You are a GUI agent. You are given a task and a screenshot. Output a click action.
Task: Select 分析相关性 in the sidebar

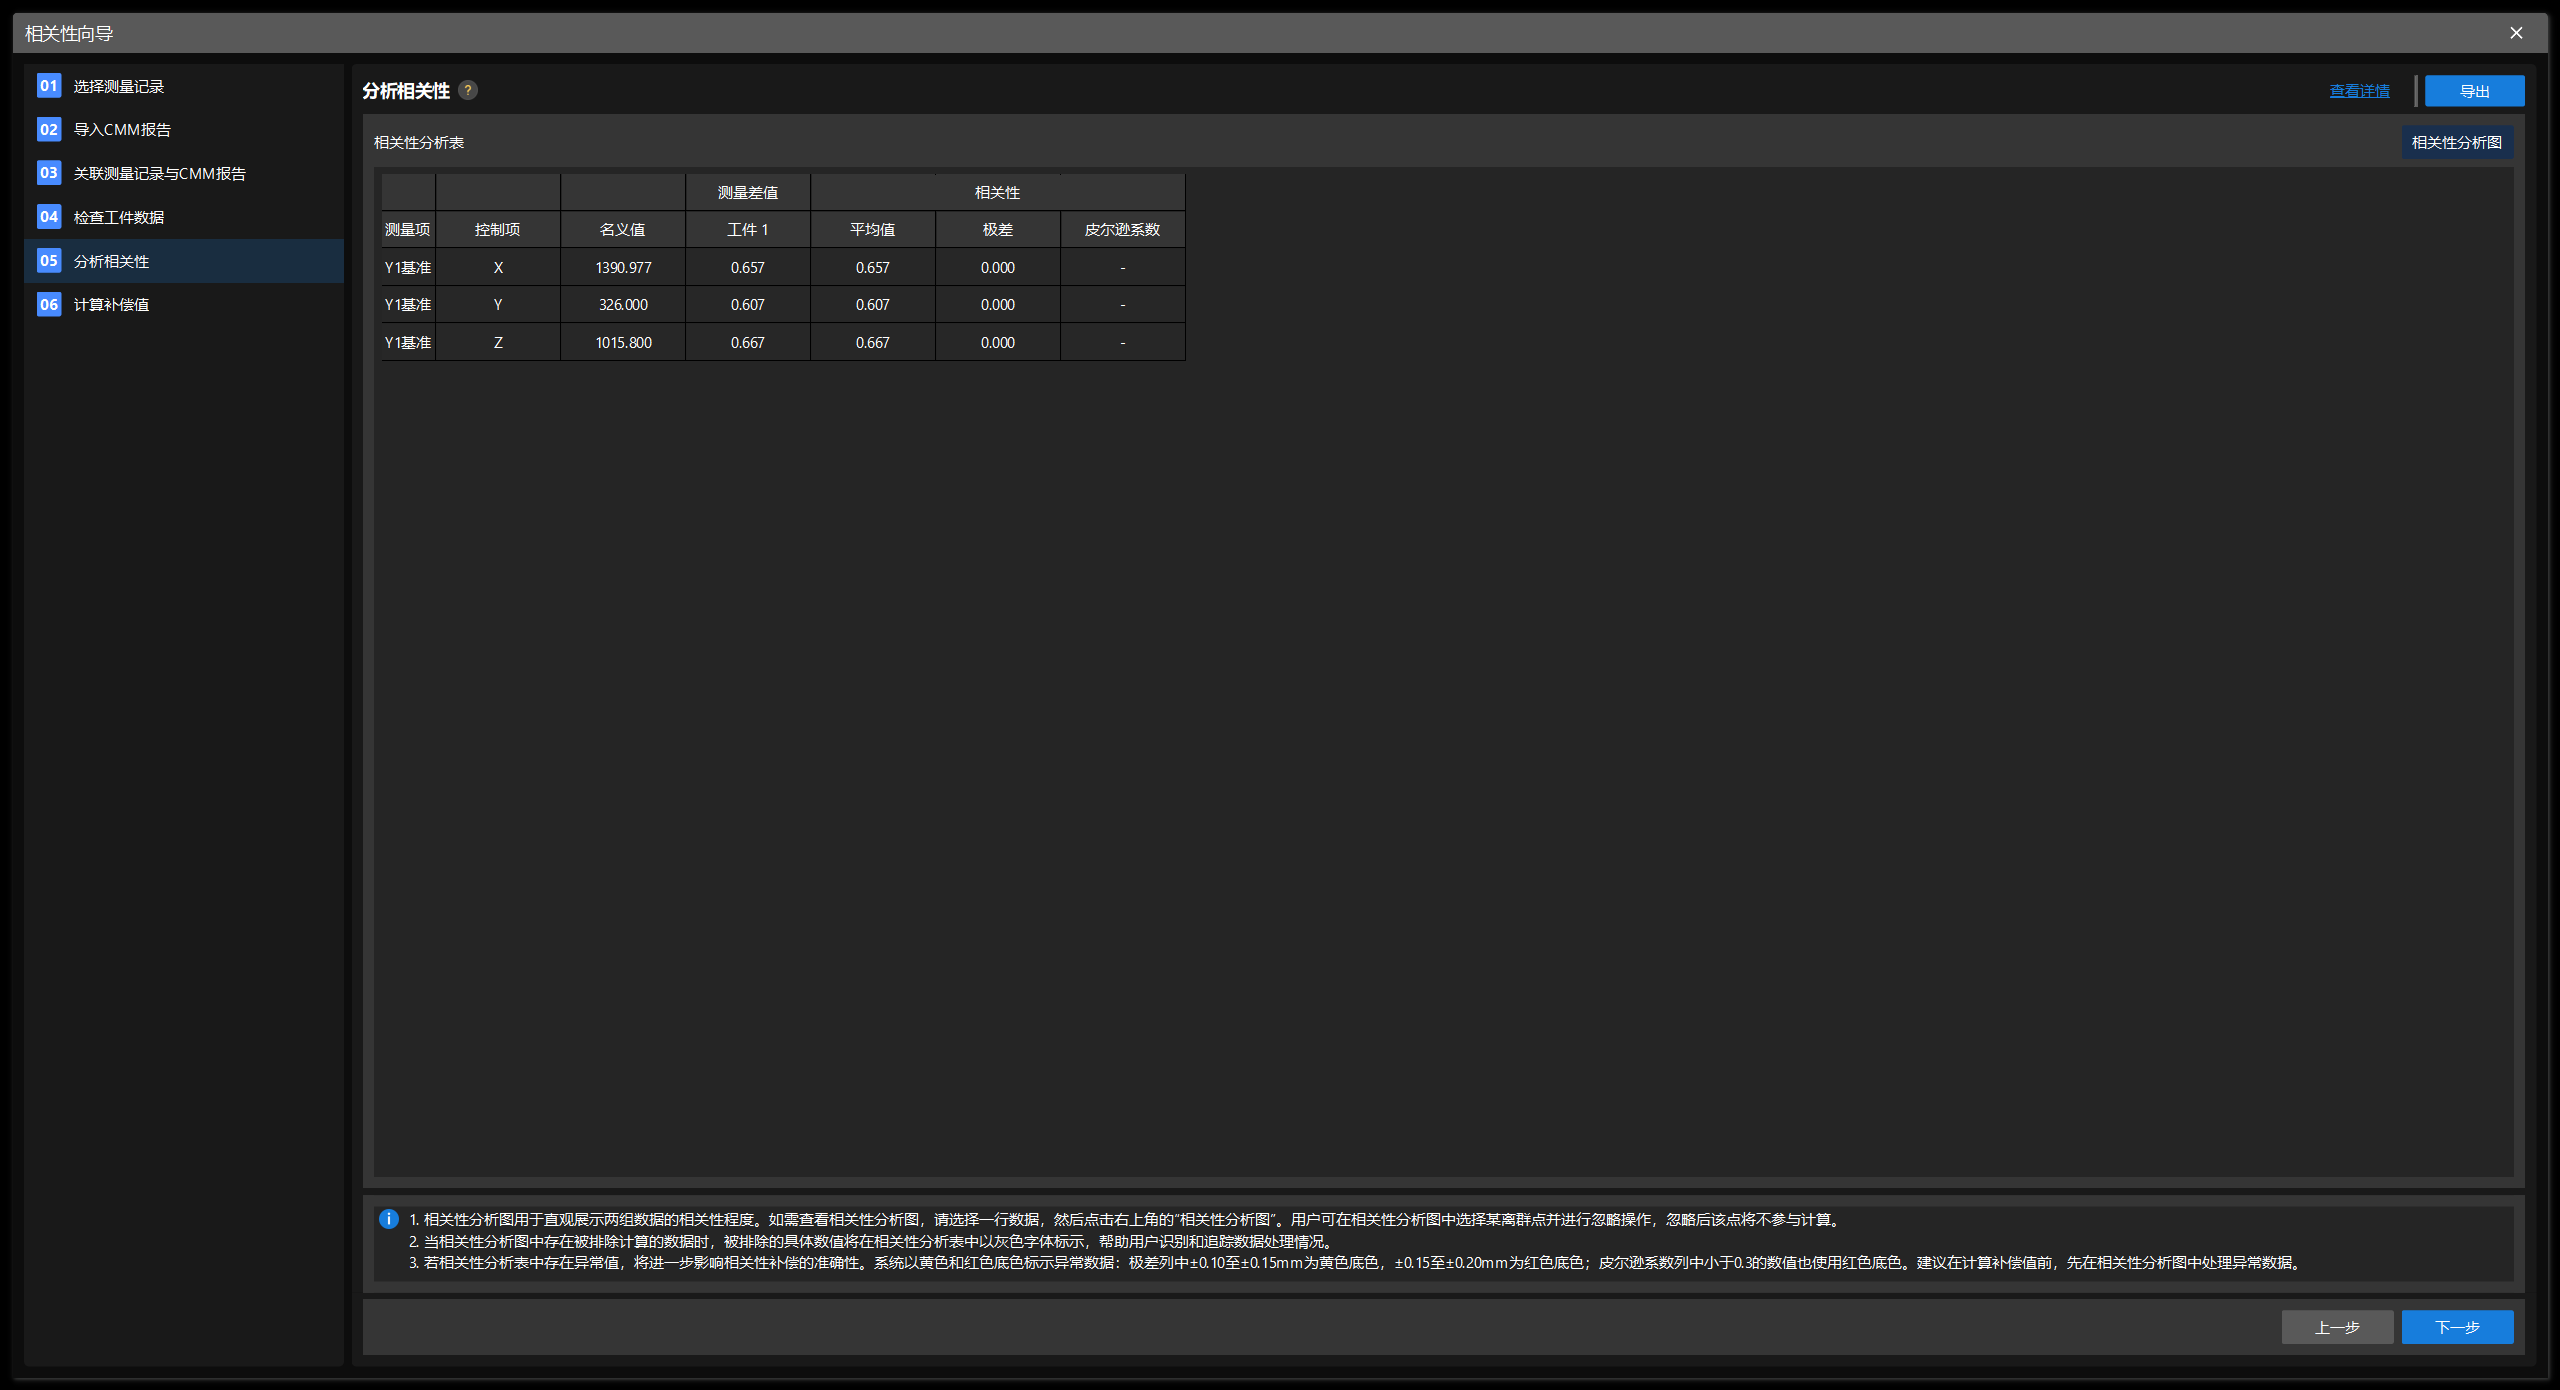(x=111, y=261)
